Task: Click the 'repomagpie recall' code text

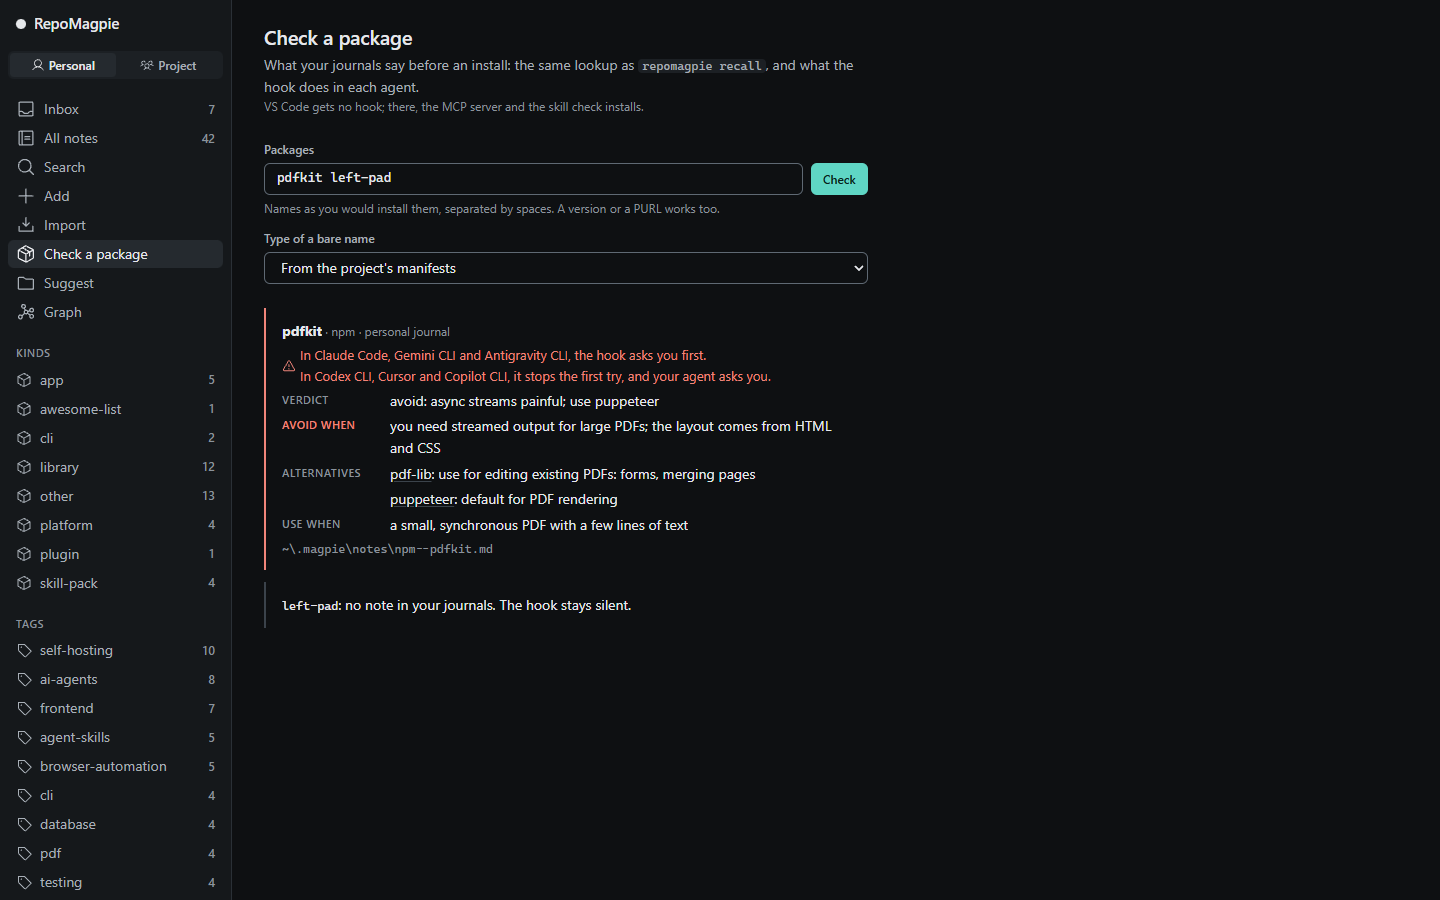Action: pos(702,66)
